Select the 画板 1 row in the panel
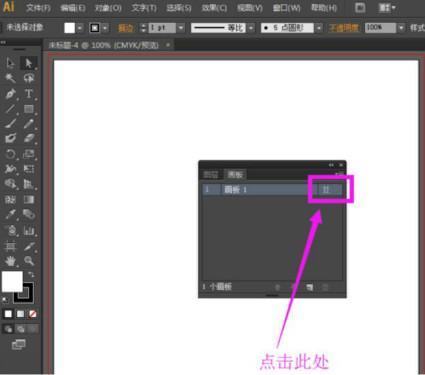This screenshot has height=375, width=425. [272, 190]
